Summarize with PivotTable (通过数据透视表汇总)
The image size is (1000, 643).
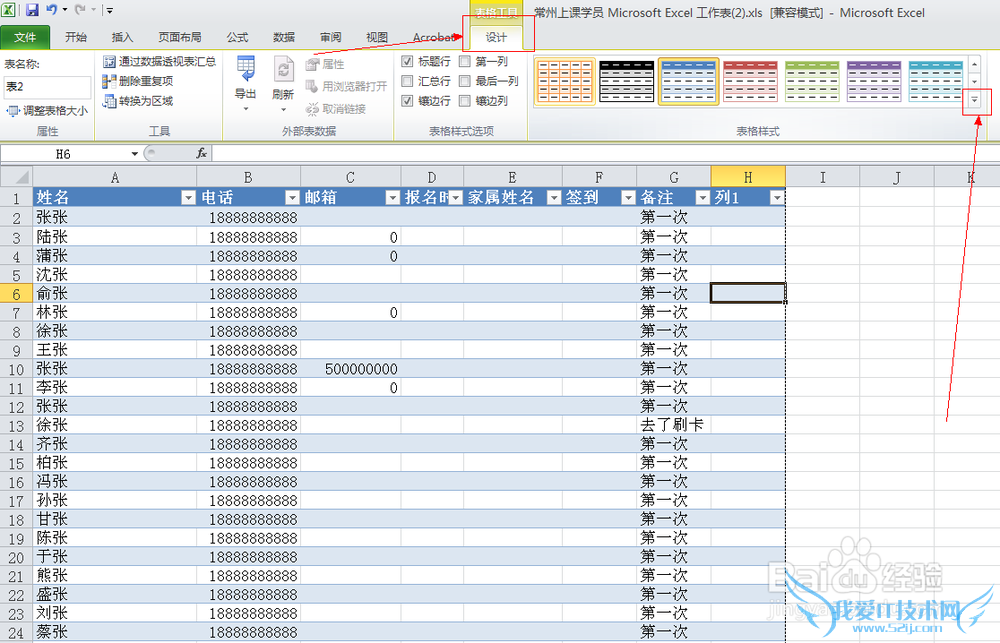pyautogui.click(x=159, y=62)
